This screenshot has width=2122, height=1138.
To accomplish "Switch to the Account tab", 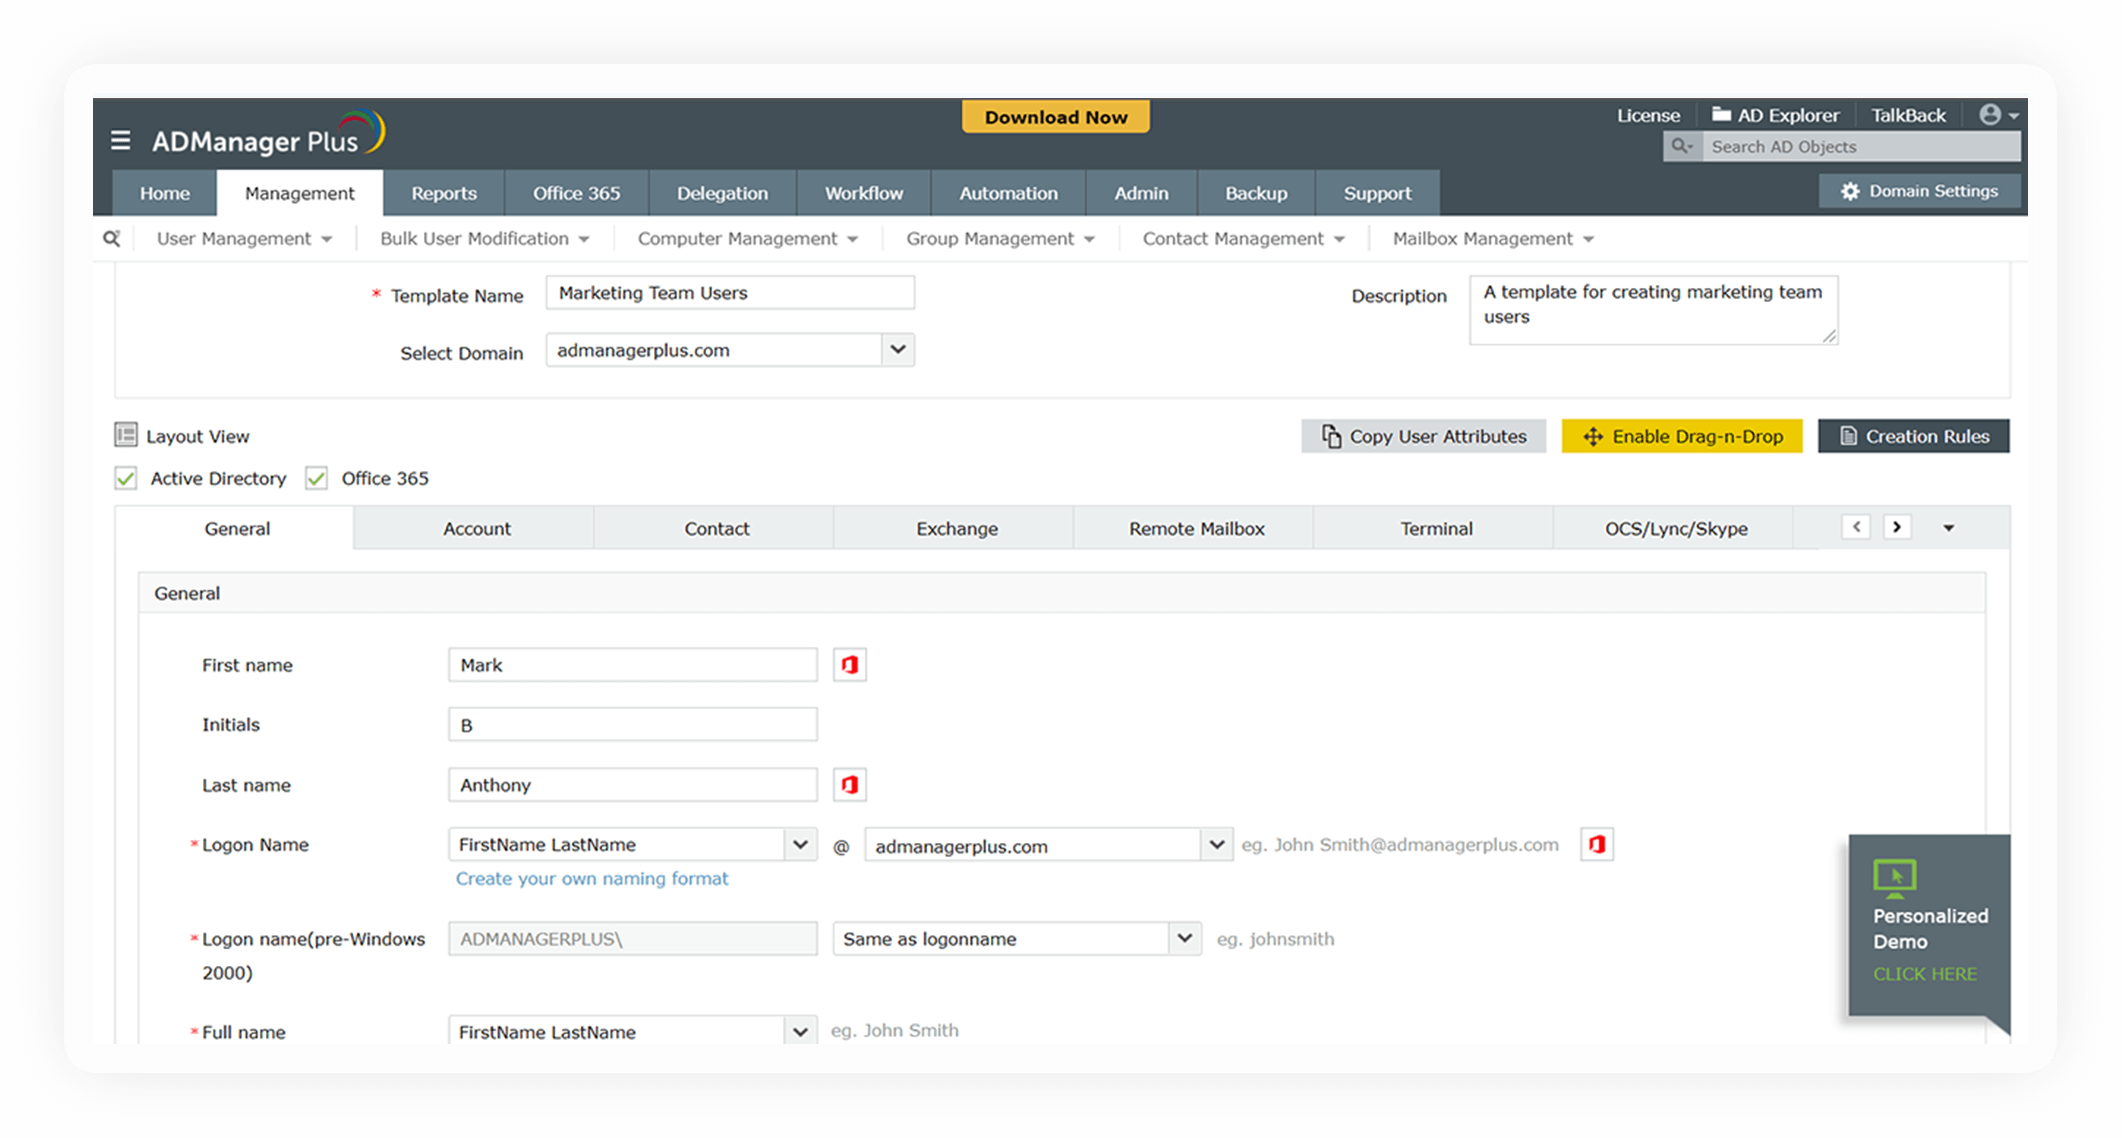I will 476,528.
